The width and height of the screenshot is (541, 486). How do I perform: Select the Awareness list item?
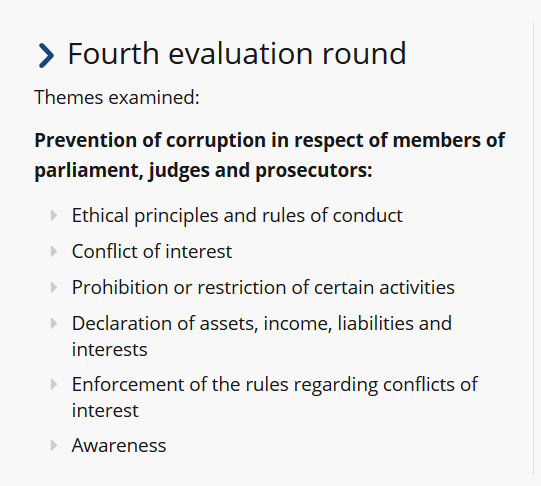coord(119,445)
